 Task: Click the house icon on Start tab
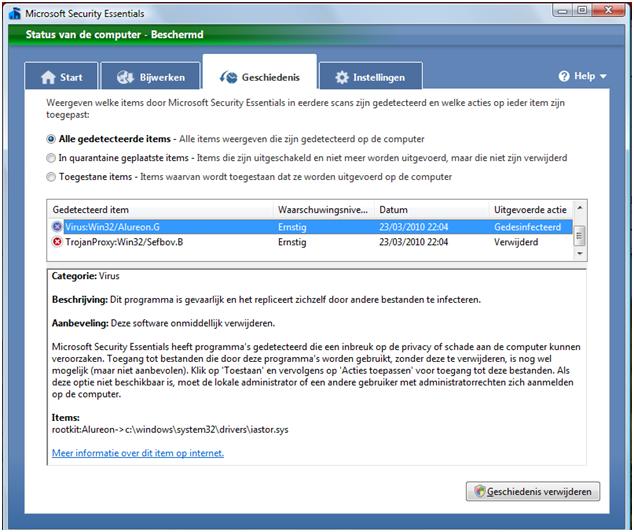48,77
